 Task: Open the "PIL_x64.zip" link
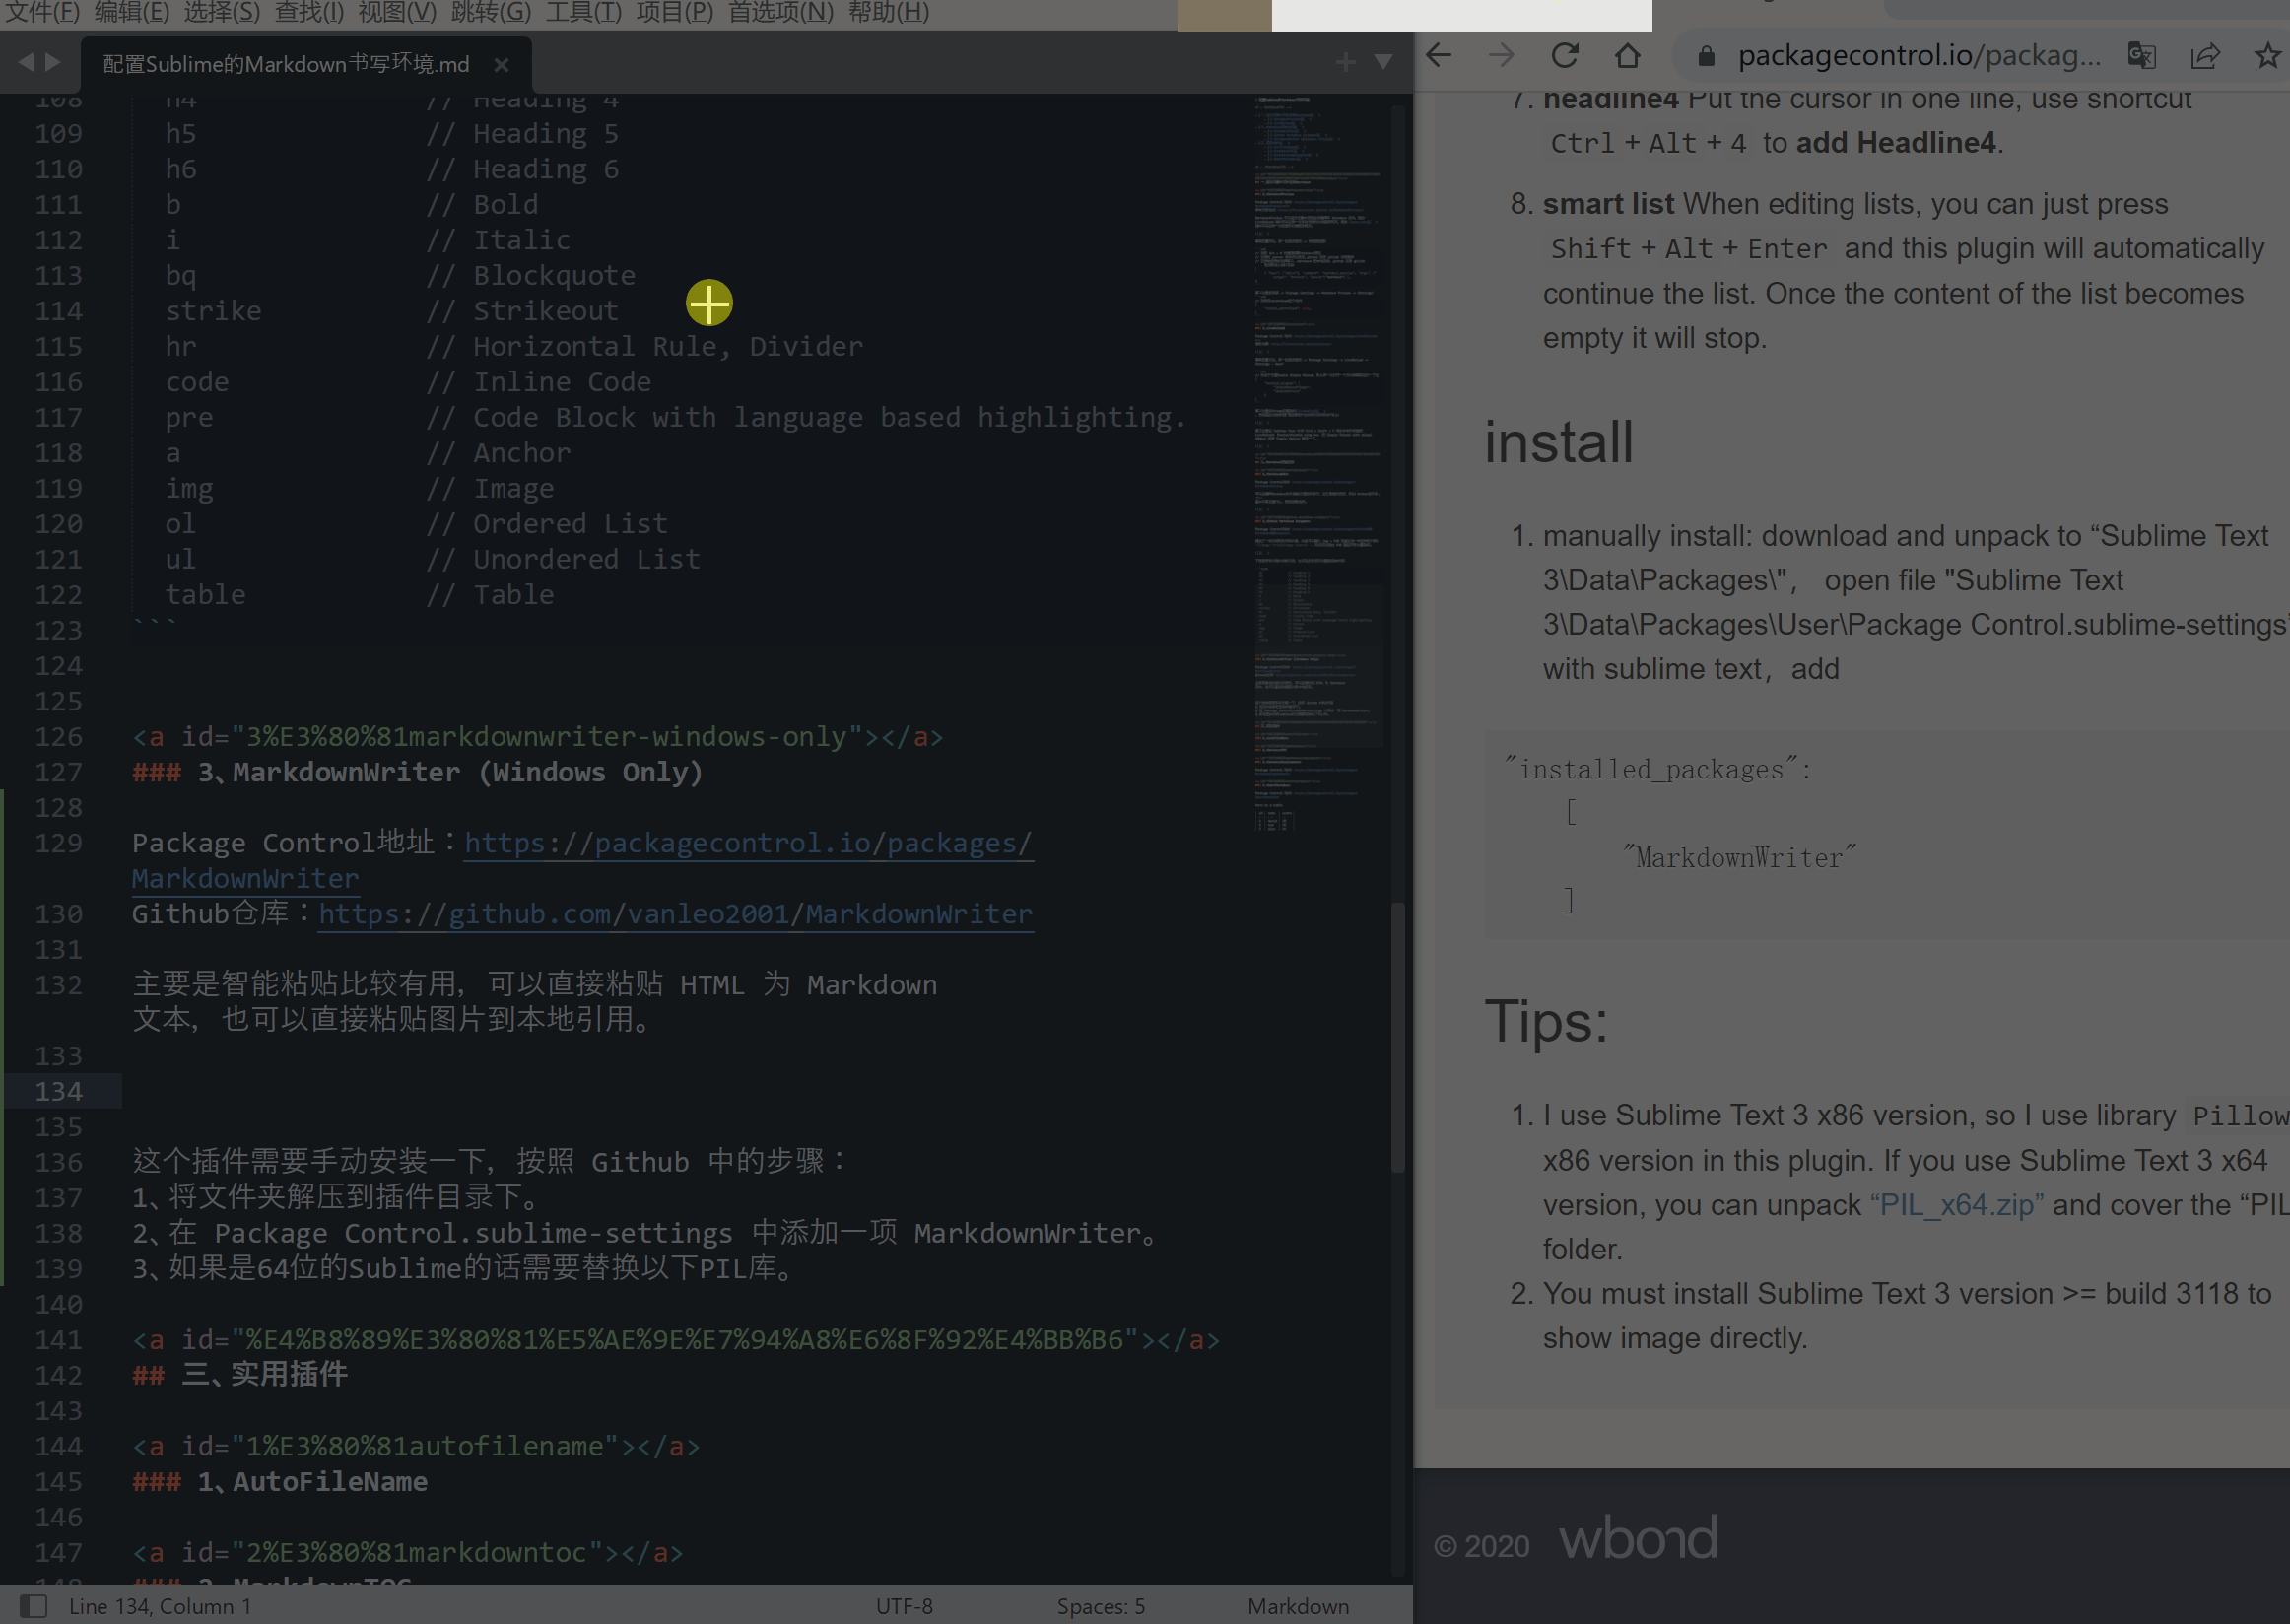[1956, 1205]
